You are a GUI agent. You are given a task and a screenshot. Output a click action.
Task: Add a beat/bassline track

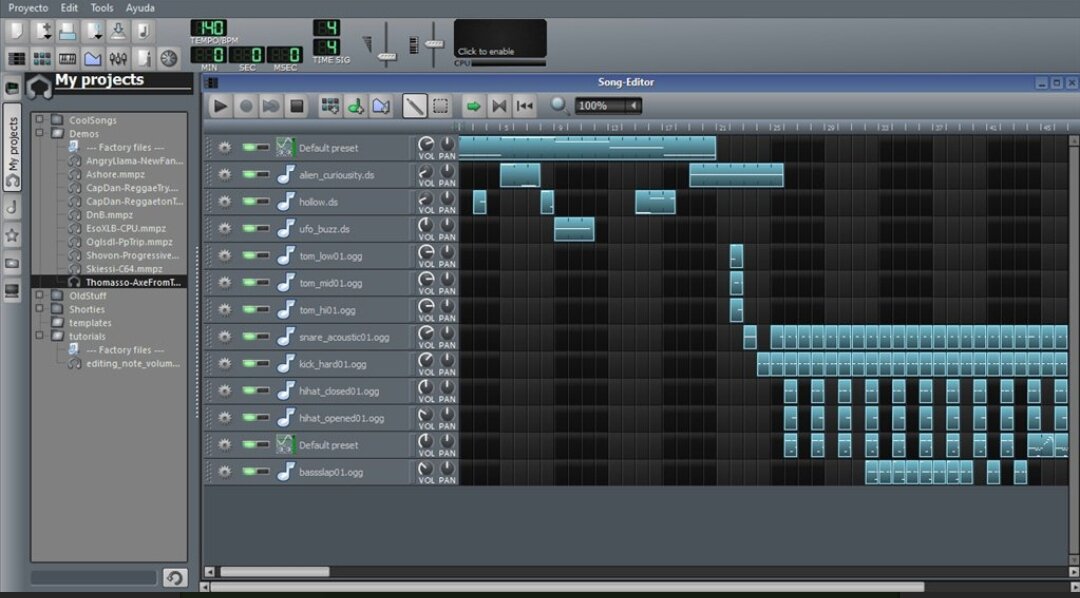pyautogui.click(x=331, y=106)
